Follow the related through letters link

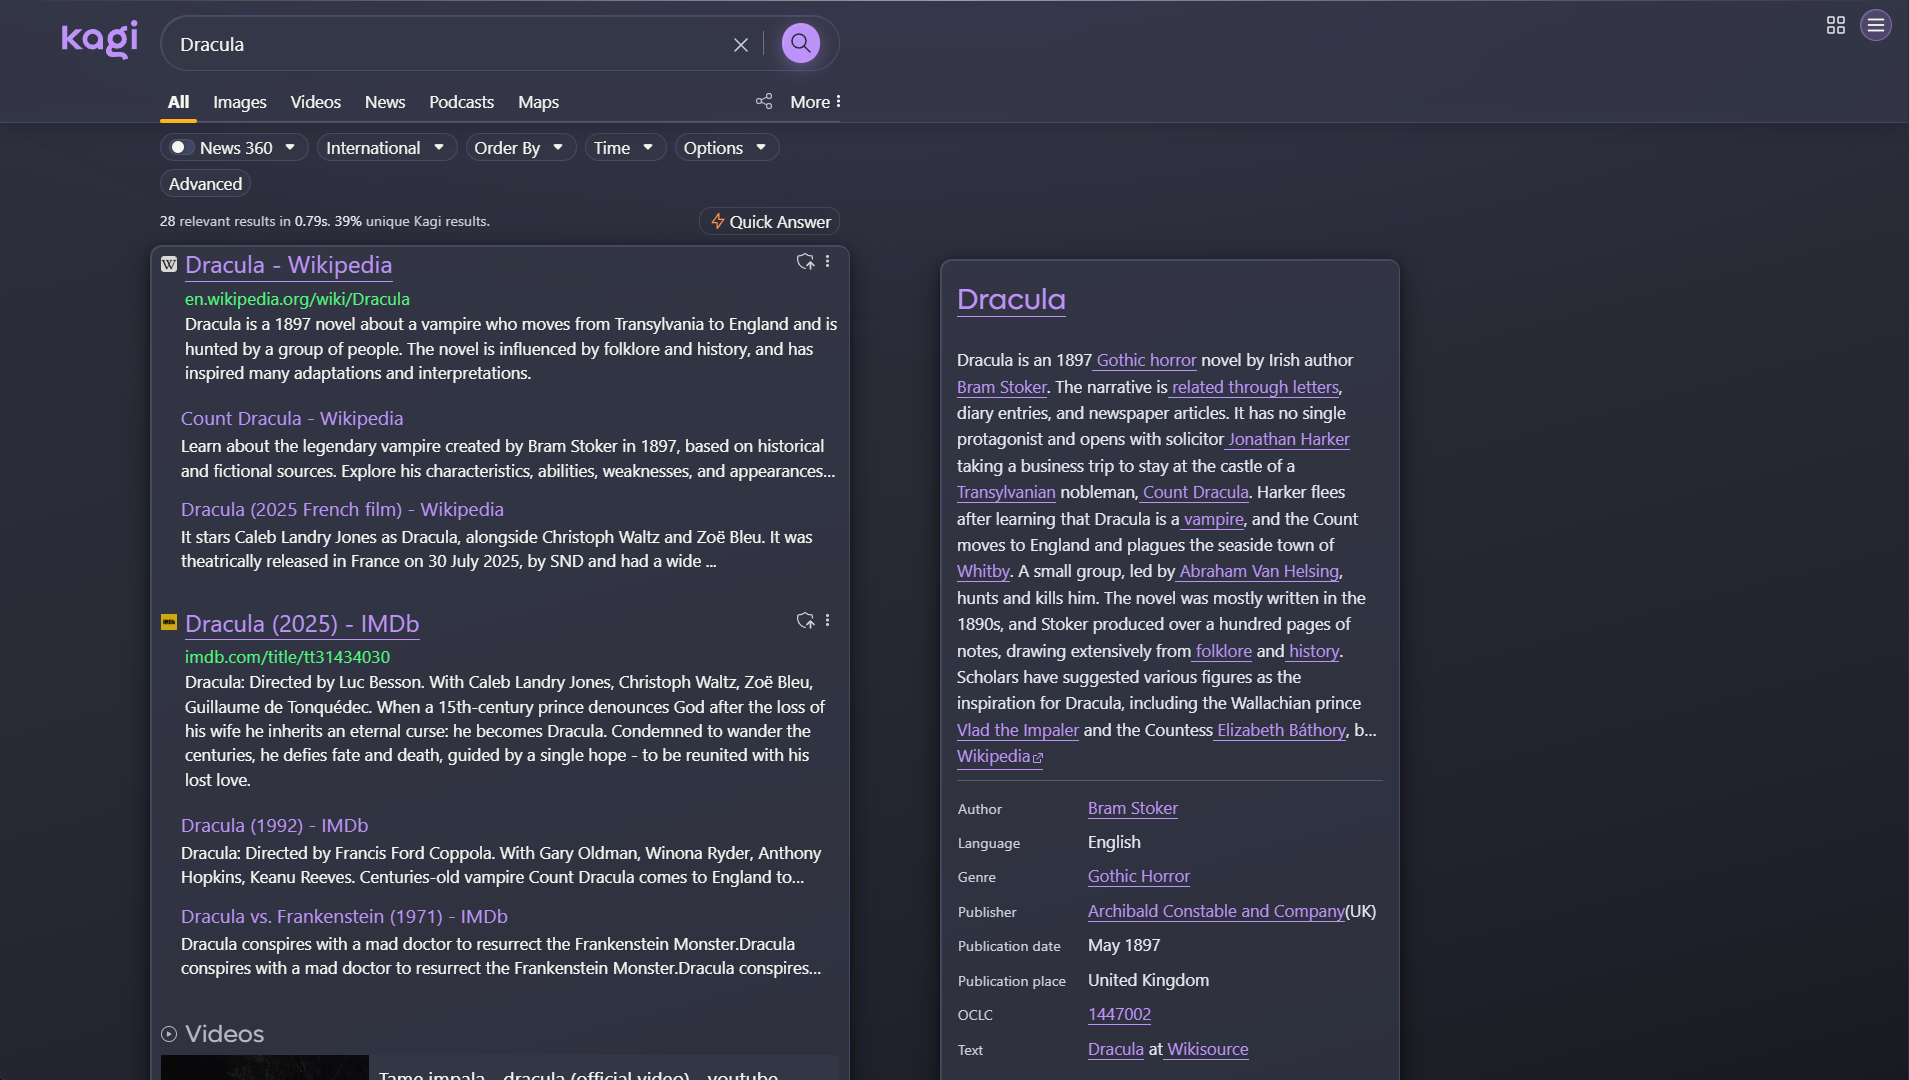1255,387
